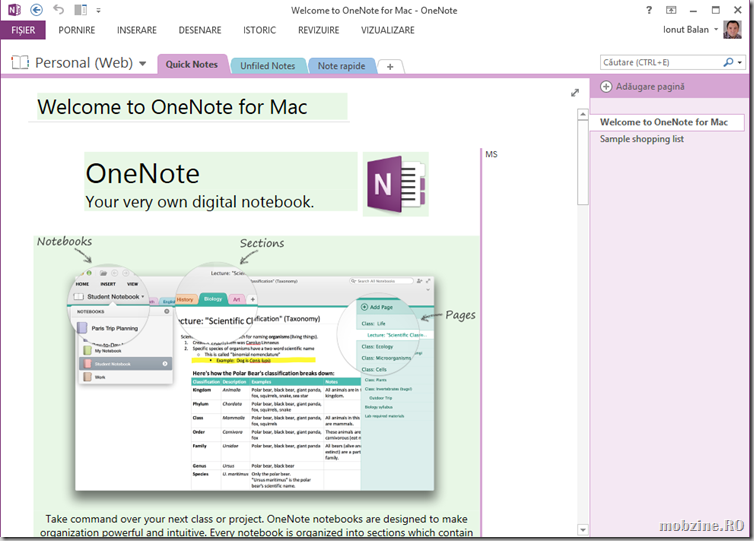The image size is (754, 541).
Task: Expand the Personal (Web) notebook dropdown
Action: click(x=142, y=63)
